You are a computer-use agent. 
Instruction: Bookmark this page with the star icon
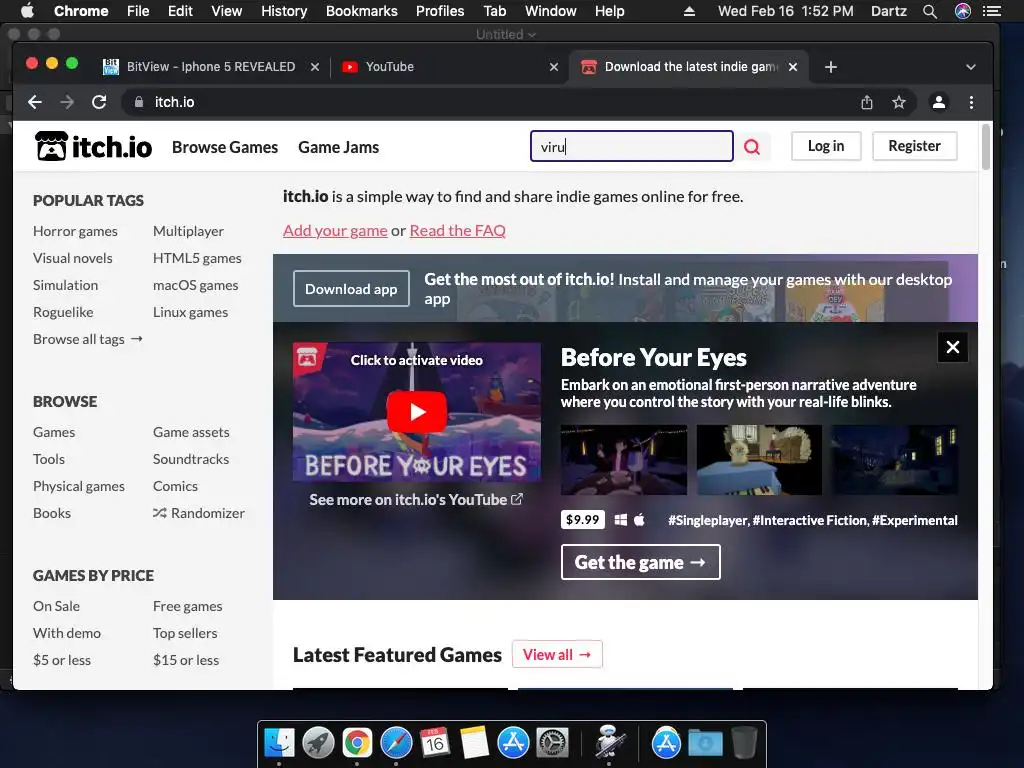(899, 102)
